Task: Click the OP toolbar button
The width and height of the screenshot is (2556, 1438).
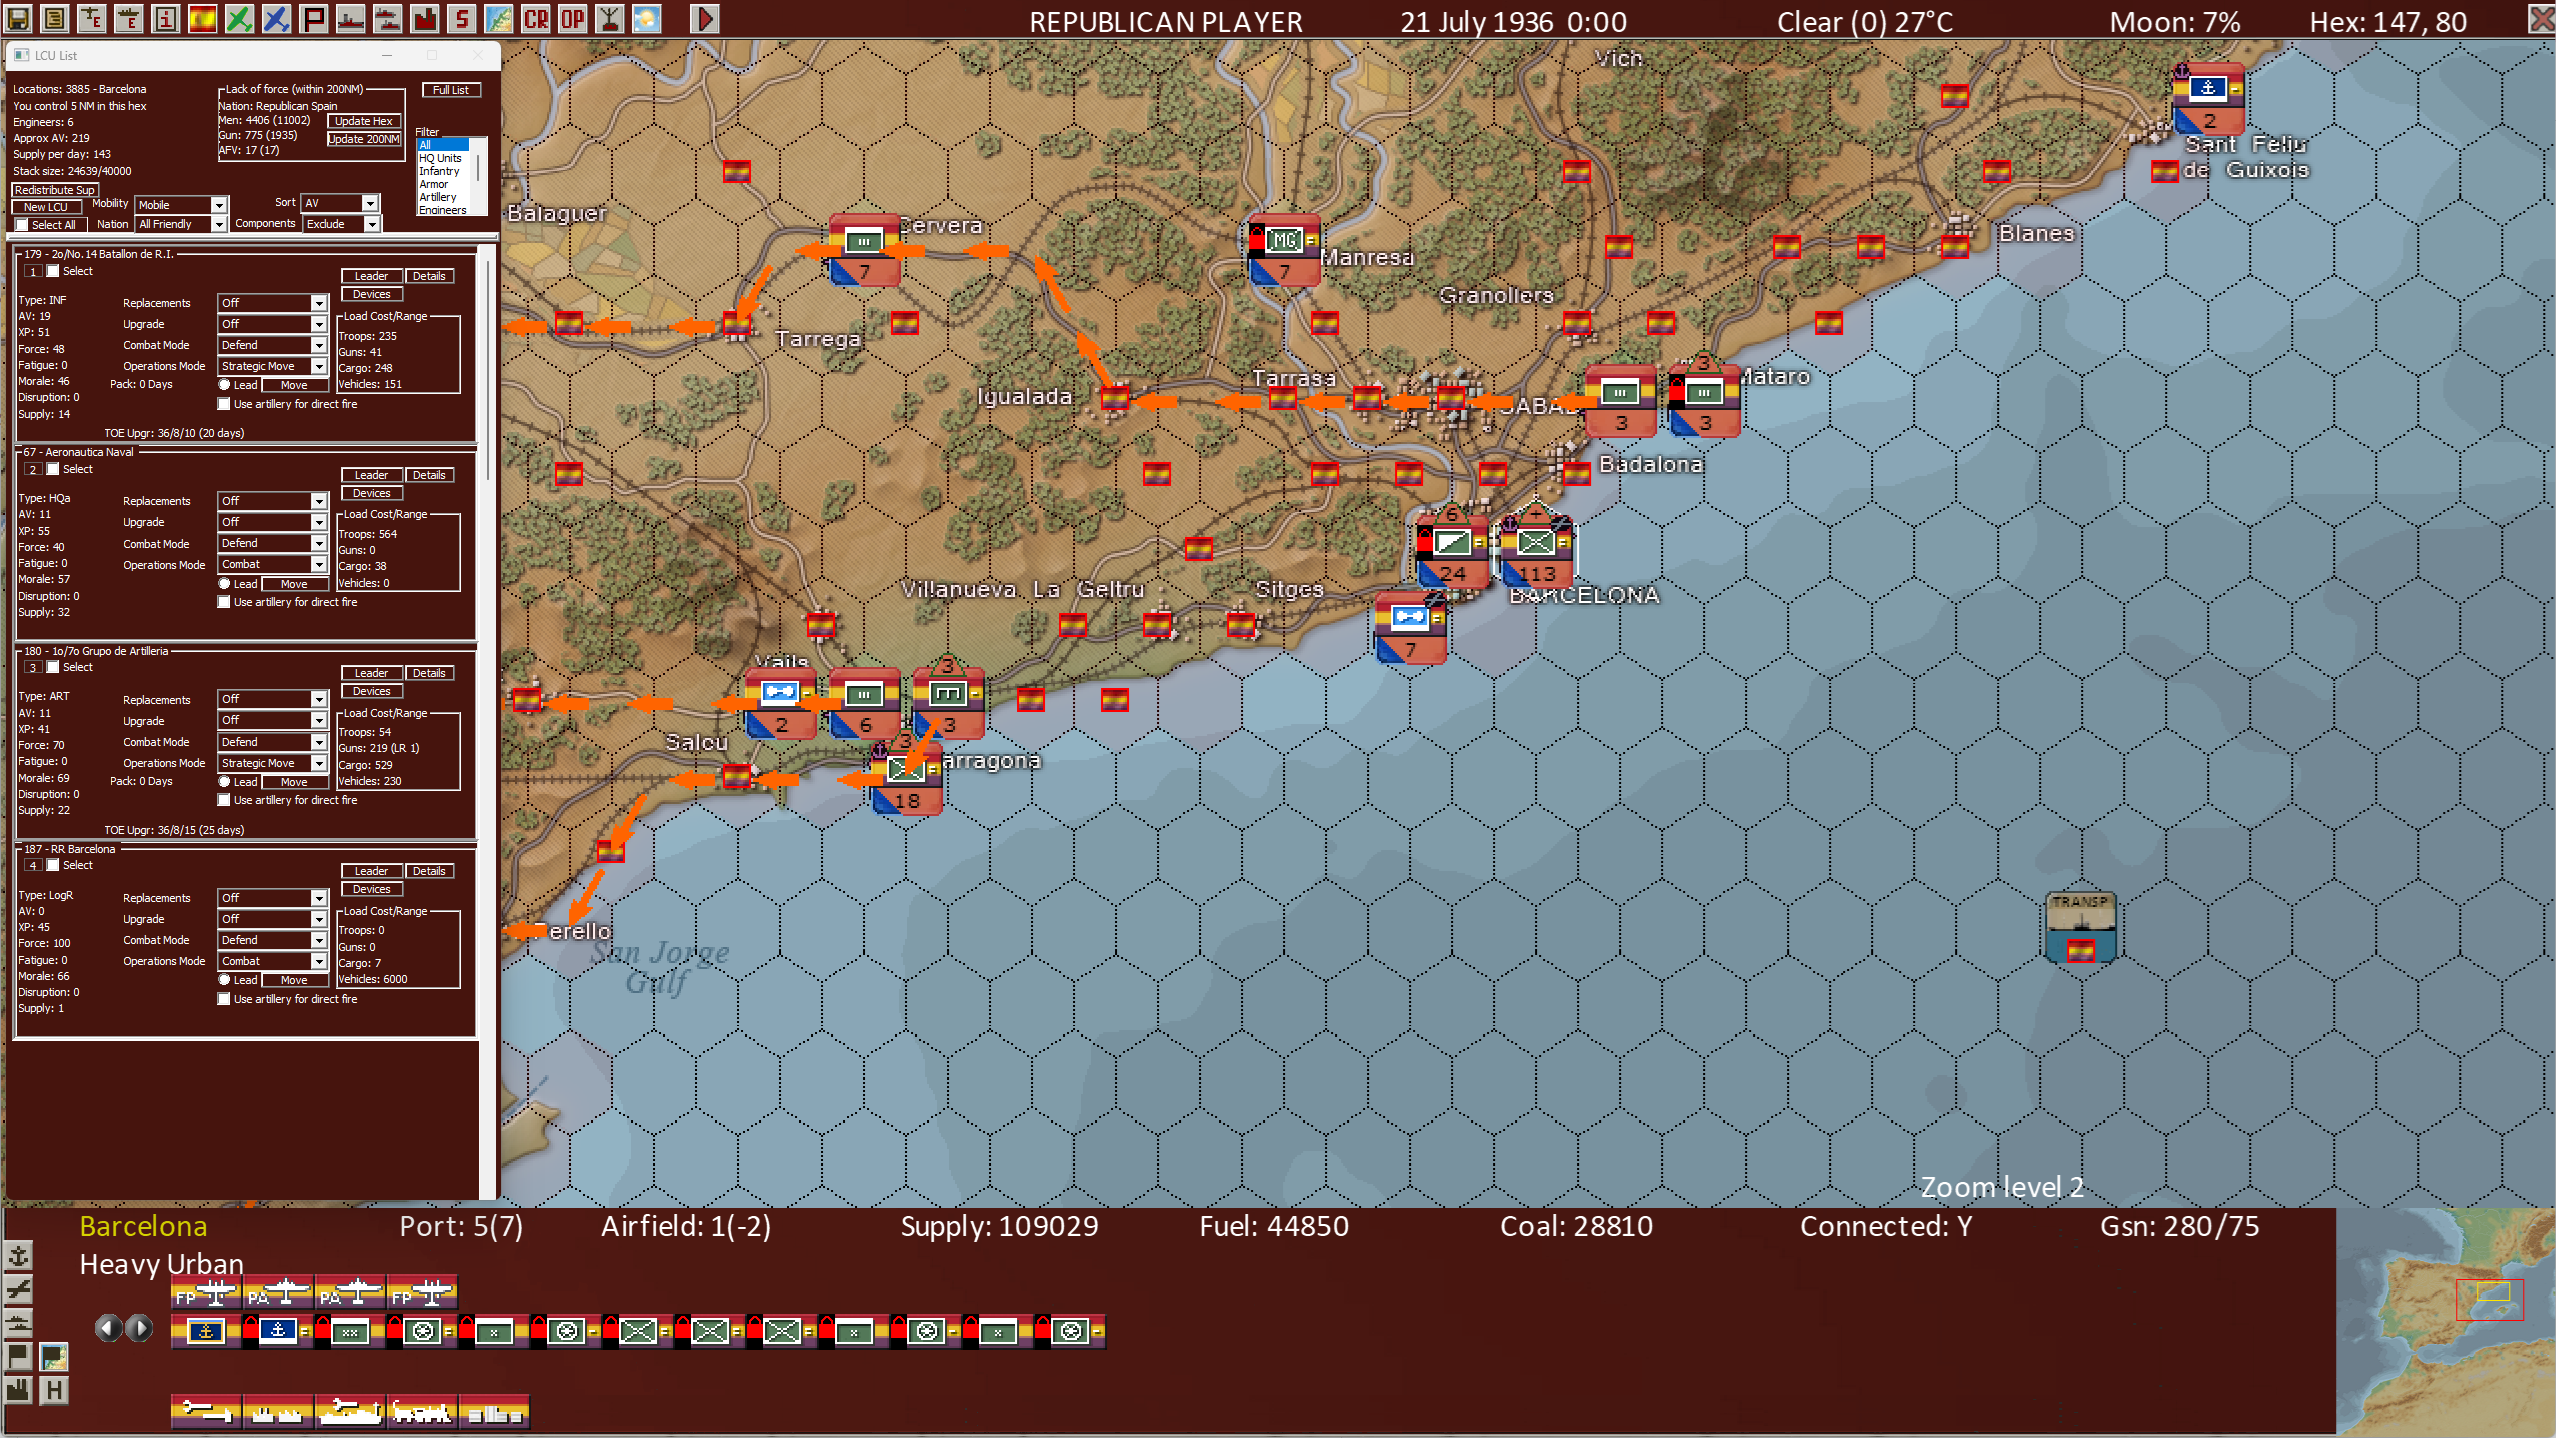Action: (572, 18)
